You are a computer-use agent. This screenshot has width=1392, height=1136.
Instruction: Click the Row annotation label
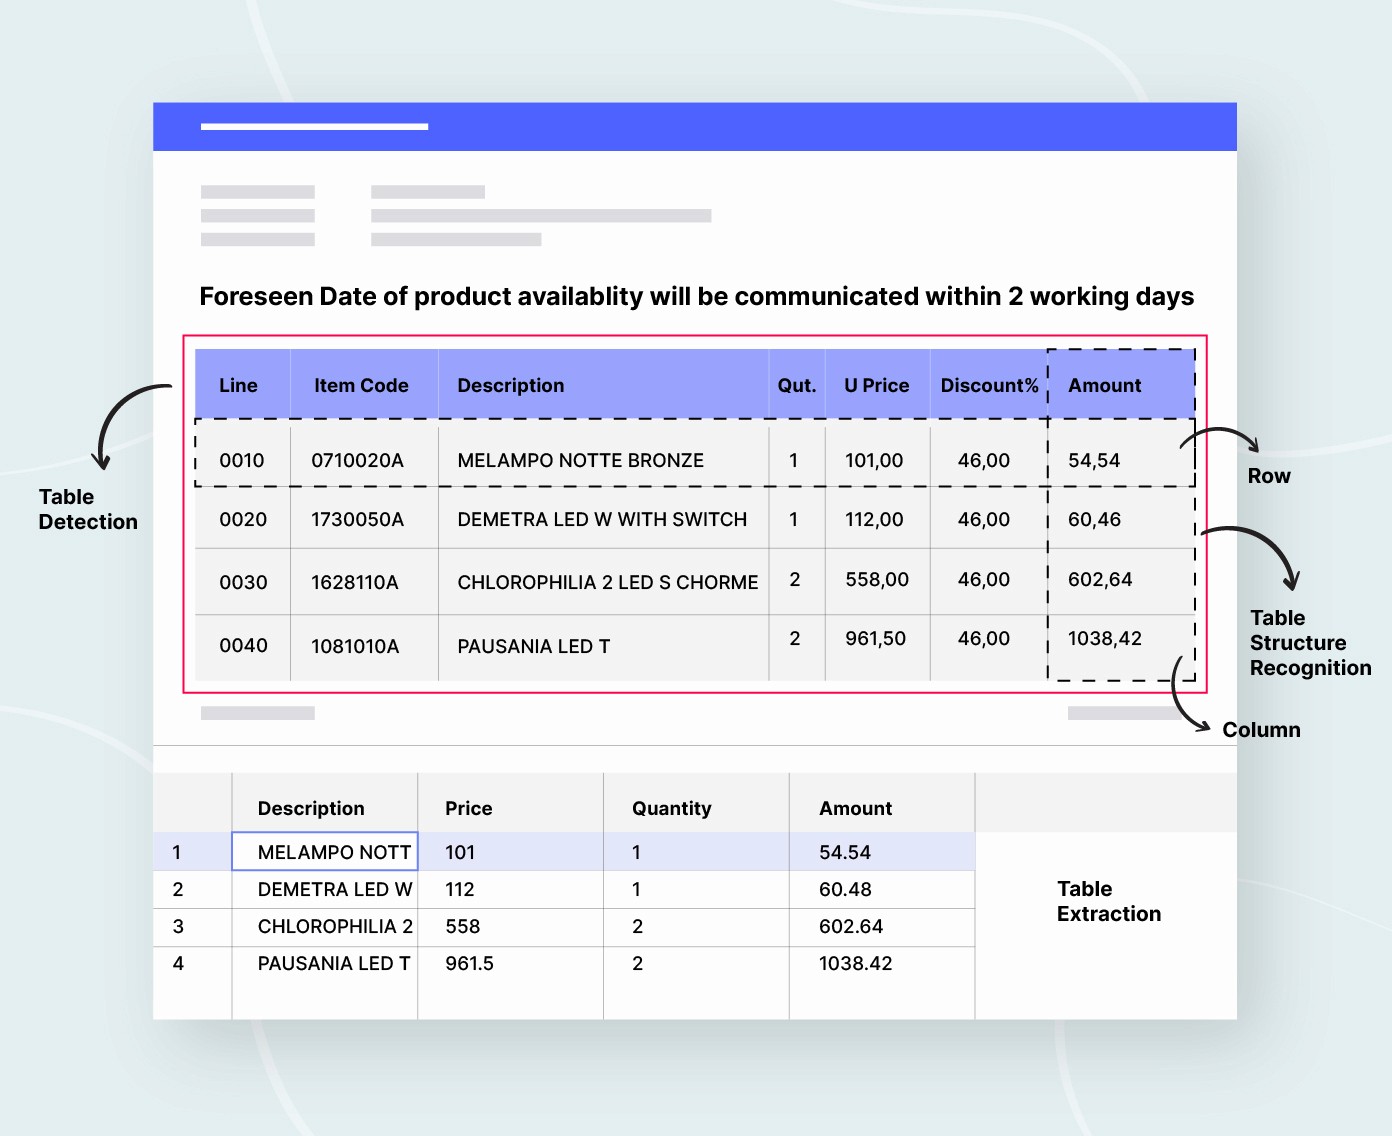(1269, 476)
